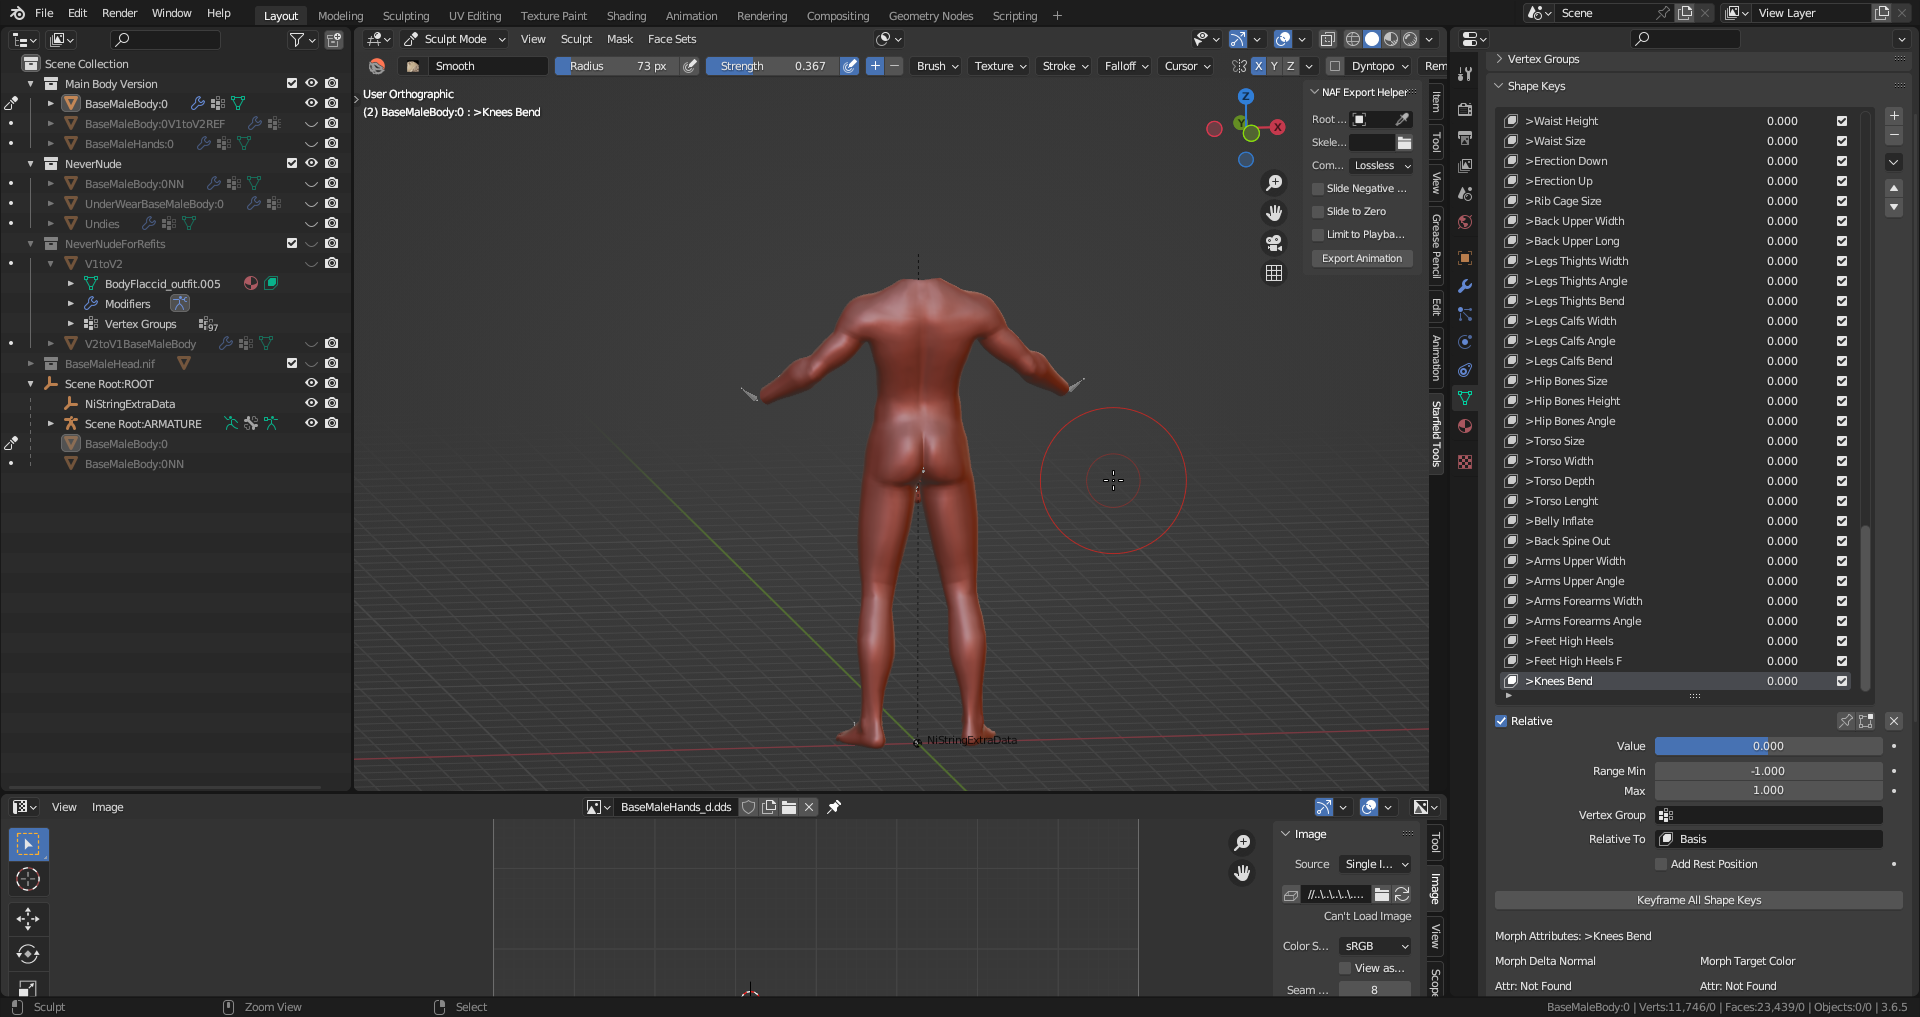Open the Output properties printer icon
The image size is (1920, 1017).
click(1465, 137)
